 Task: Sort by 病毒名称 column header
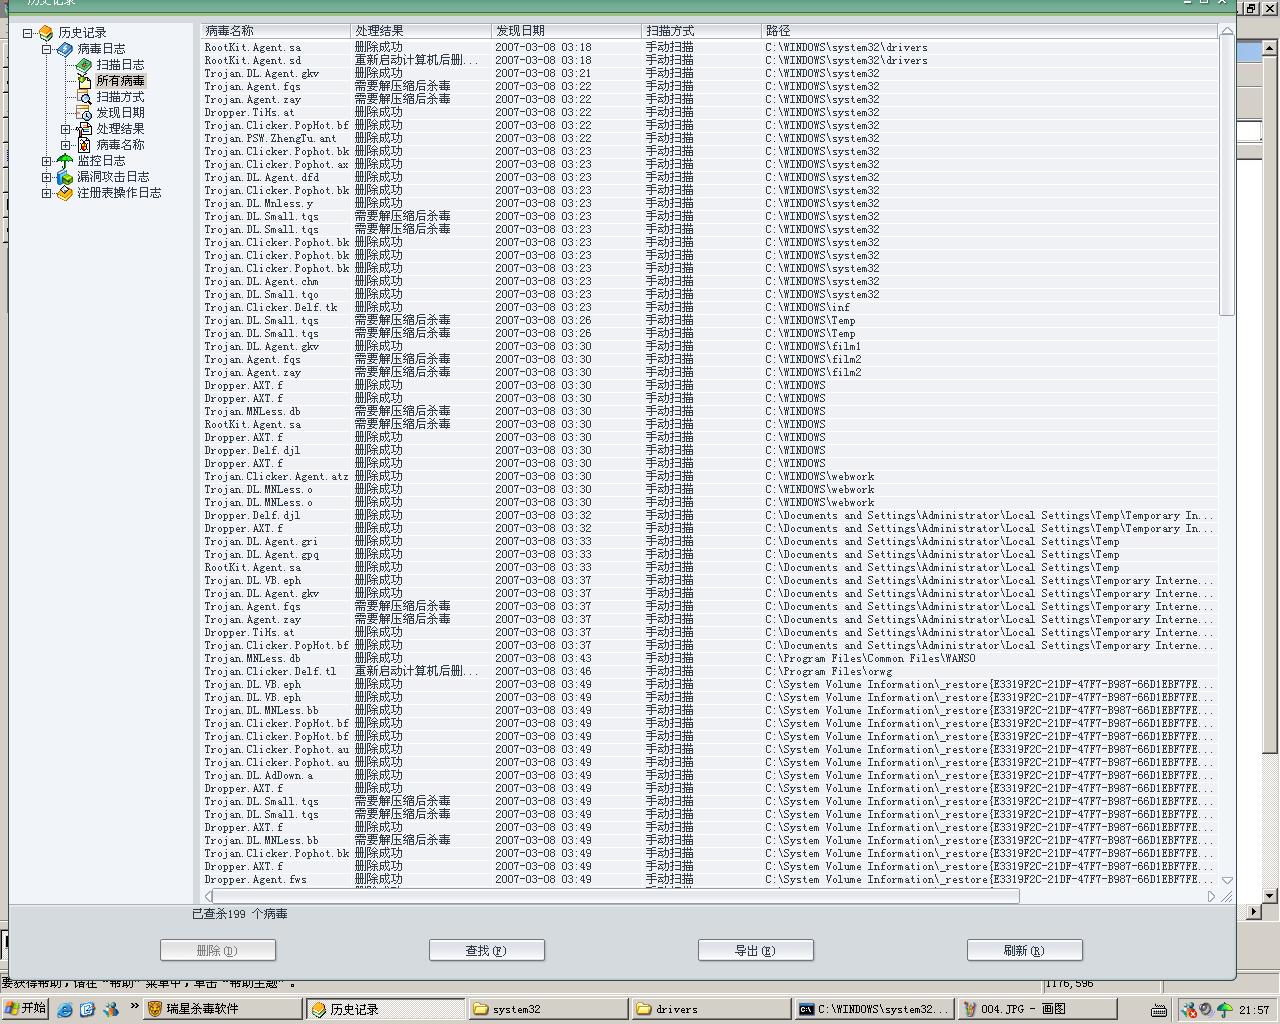(276, 31)
